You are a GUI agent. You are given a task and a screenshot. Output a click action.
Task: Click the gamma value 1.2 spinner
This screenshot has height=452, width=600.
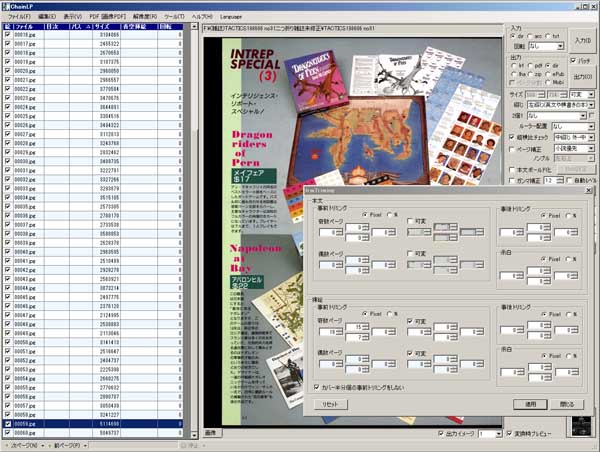pyautogui.click(x=553, y=180)
